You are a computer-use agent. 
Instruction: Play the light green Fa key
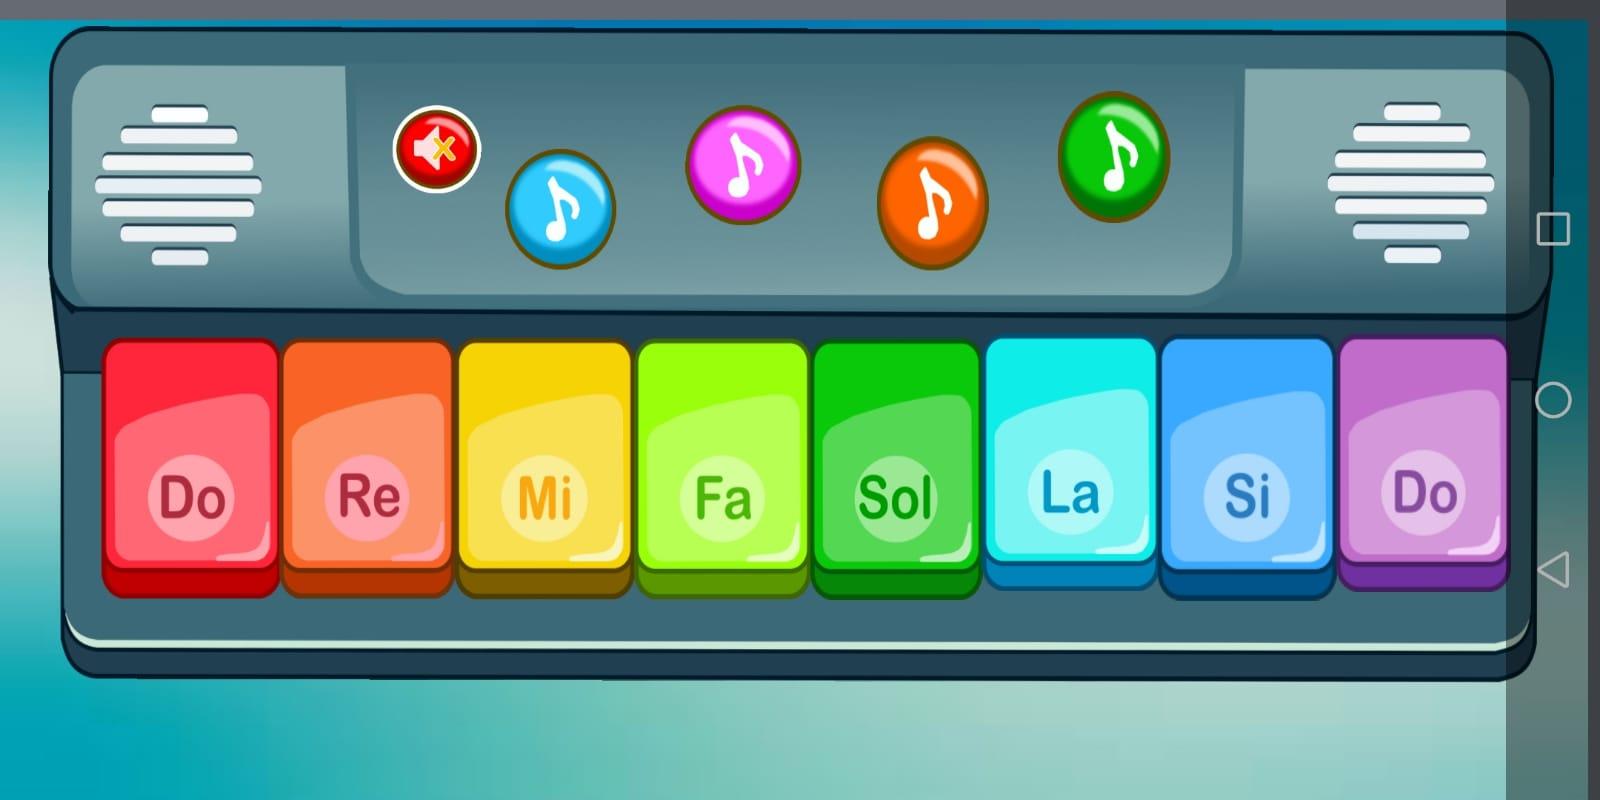pyautogui.click(x=722, y=467)
